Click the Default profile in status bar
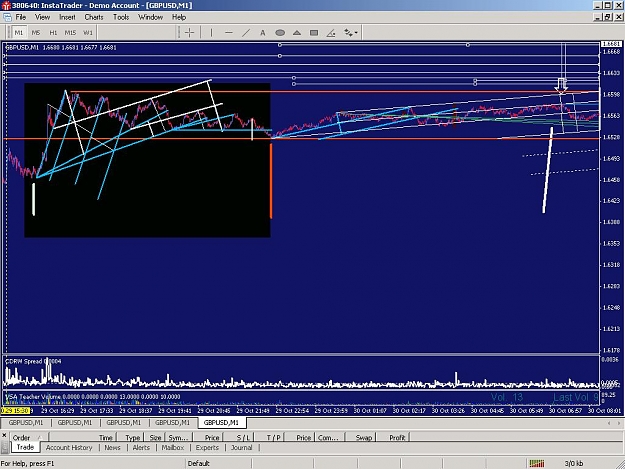The image size is (625, 469). pyautogui.click(x=199, y=463)
